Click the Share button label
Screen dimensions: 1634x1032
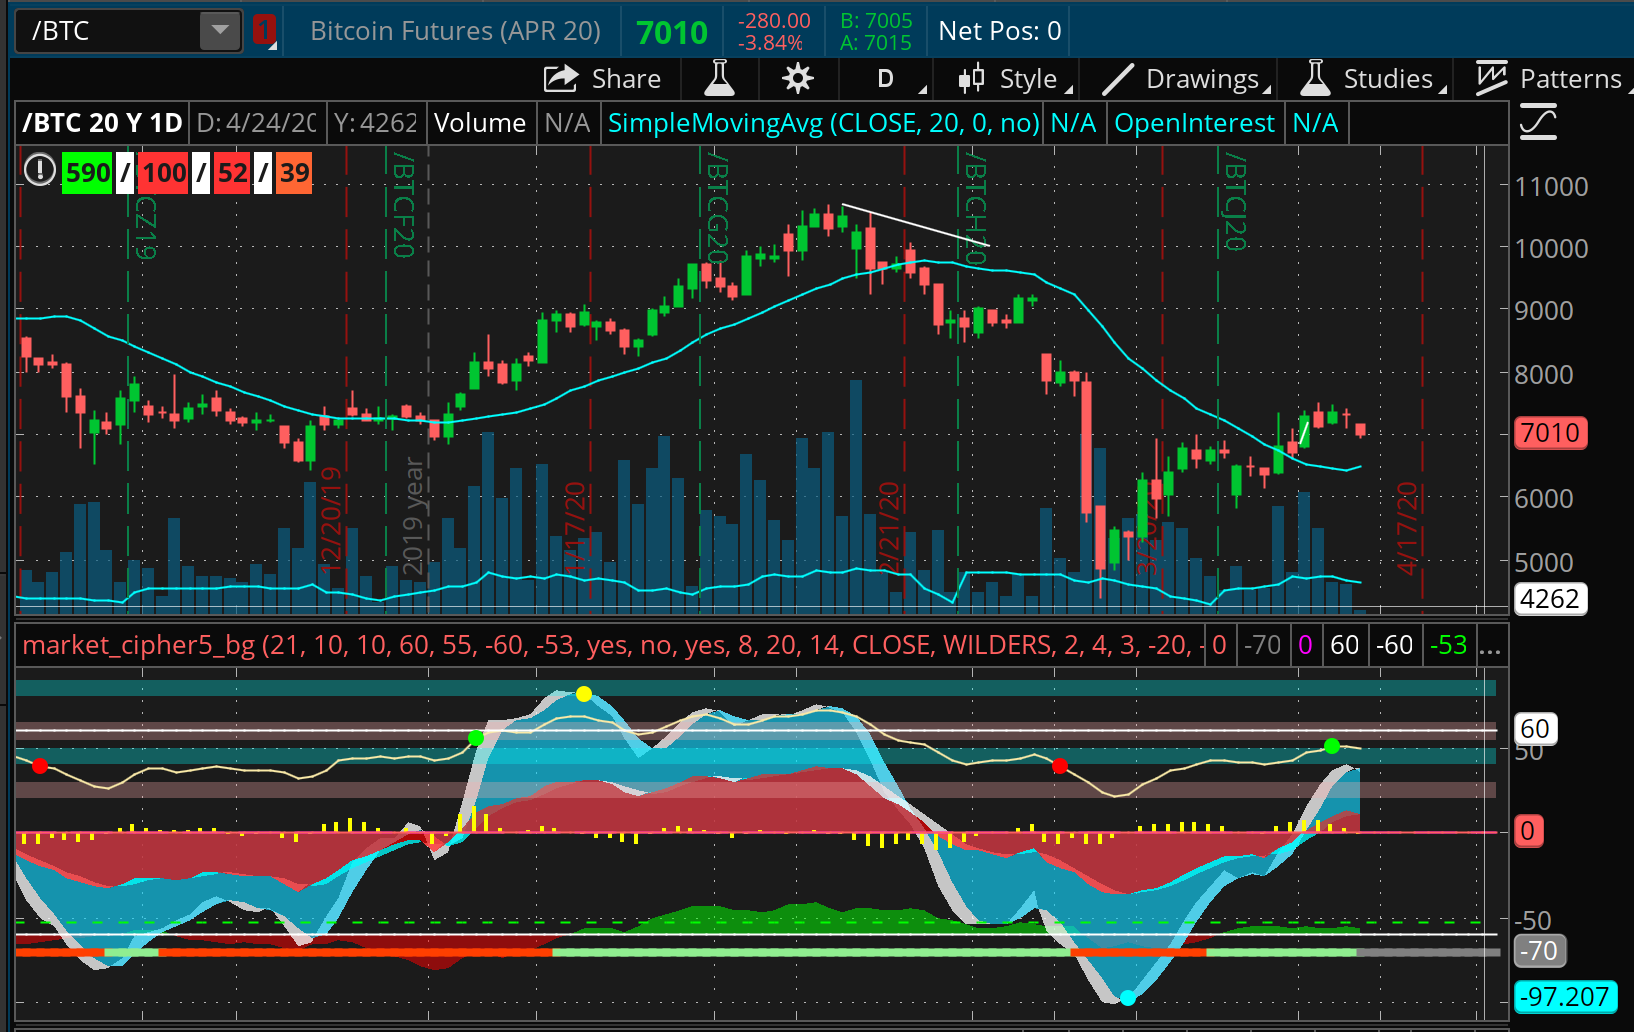626,79
